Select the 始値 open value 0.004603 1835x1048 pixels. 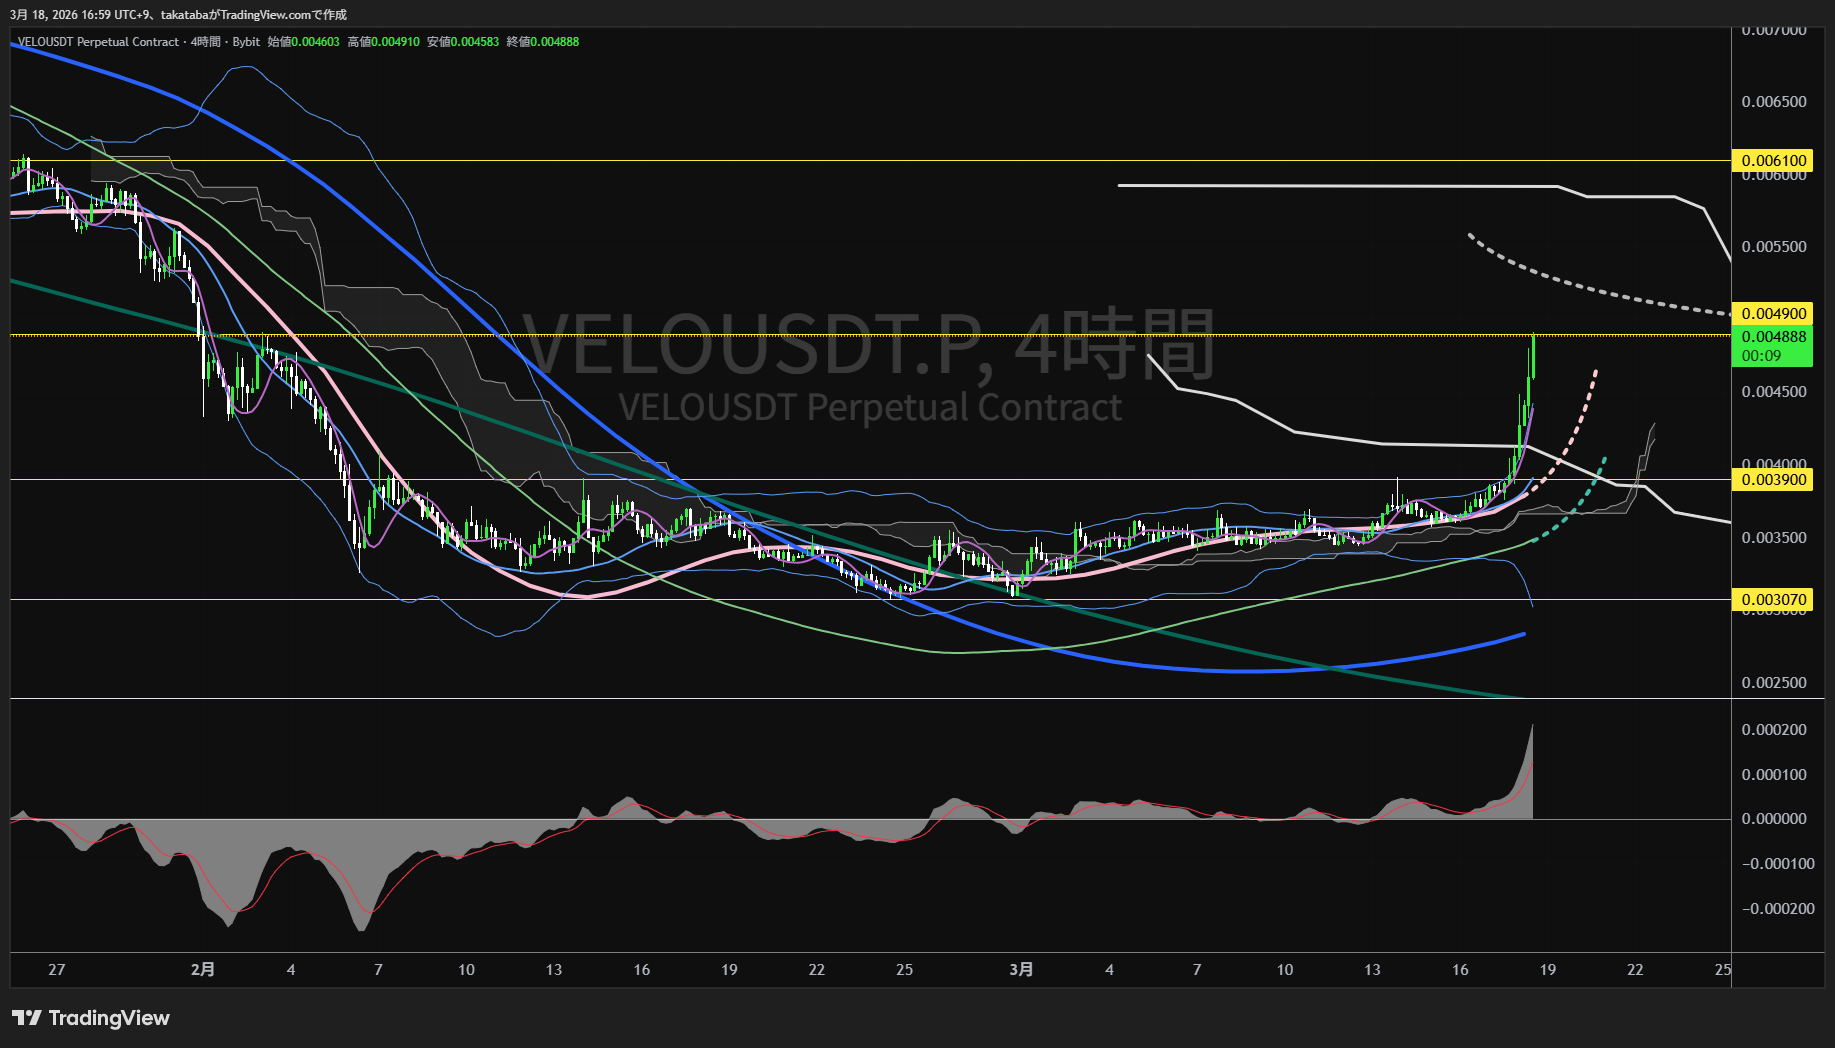(x=315, y=42)
